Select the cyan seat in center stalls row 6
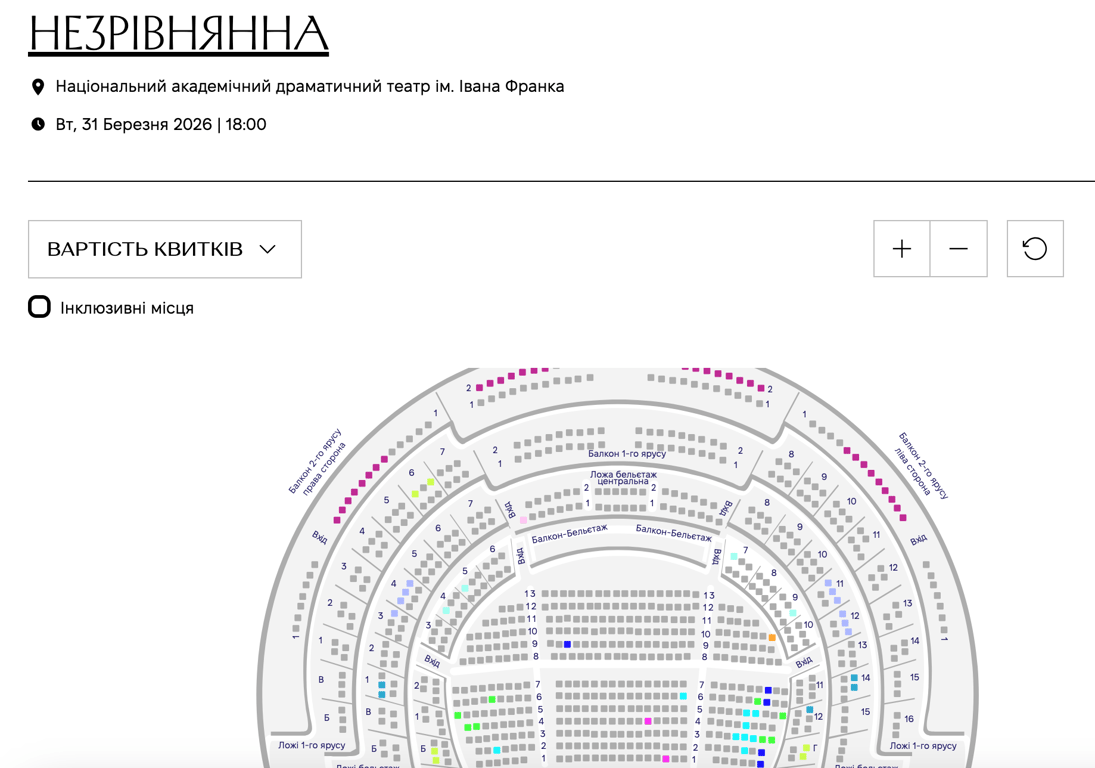This screenshot has height=768, width=1095. click(684, 696)
